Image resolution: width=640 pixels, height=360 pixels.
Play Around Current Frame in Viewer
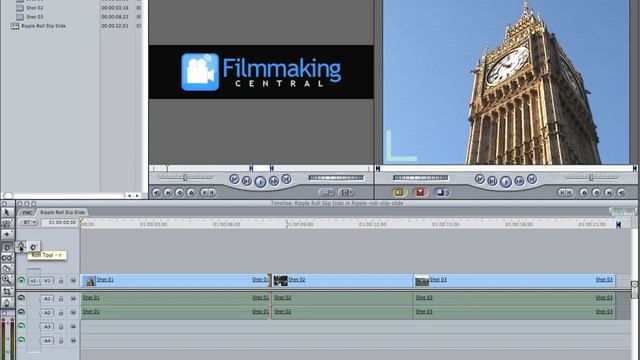click(x=274, y=181)
